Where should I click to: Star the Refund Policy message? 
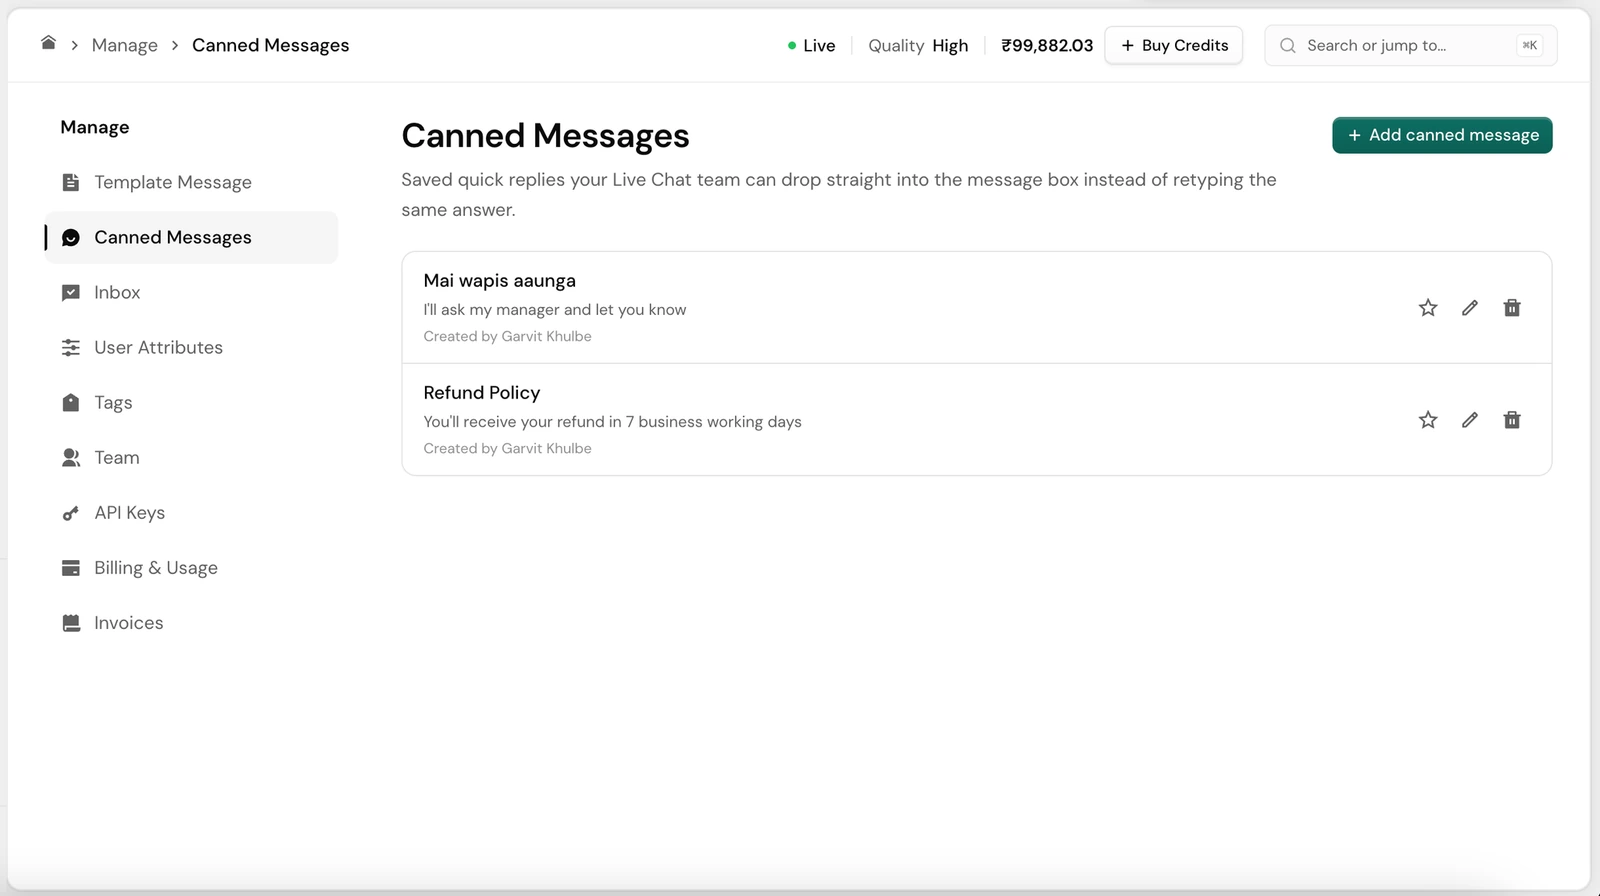pyautogui.click(x=1428, y=420)
